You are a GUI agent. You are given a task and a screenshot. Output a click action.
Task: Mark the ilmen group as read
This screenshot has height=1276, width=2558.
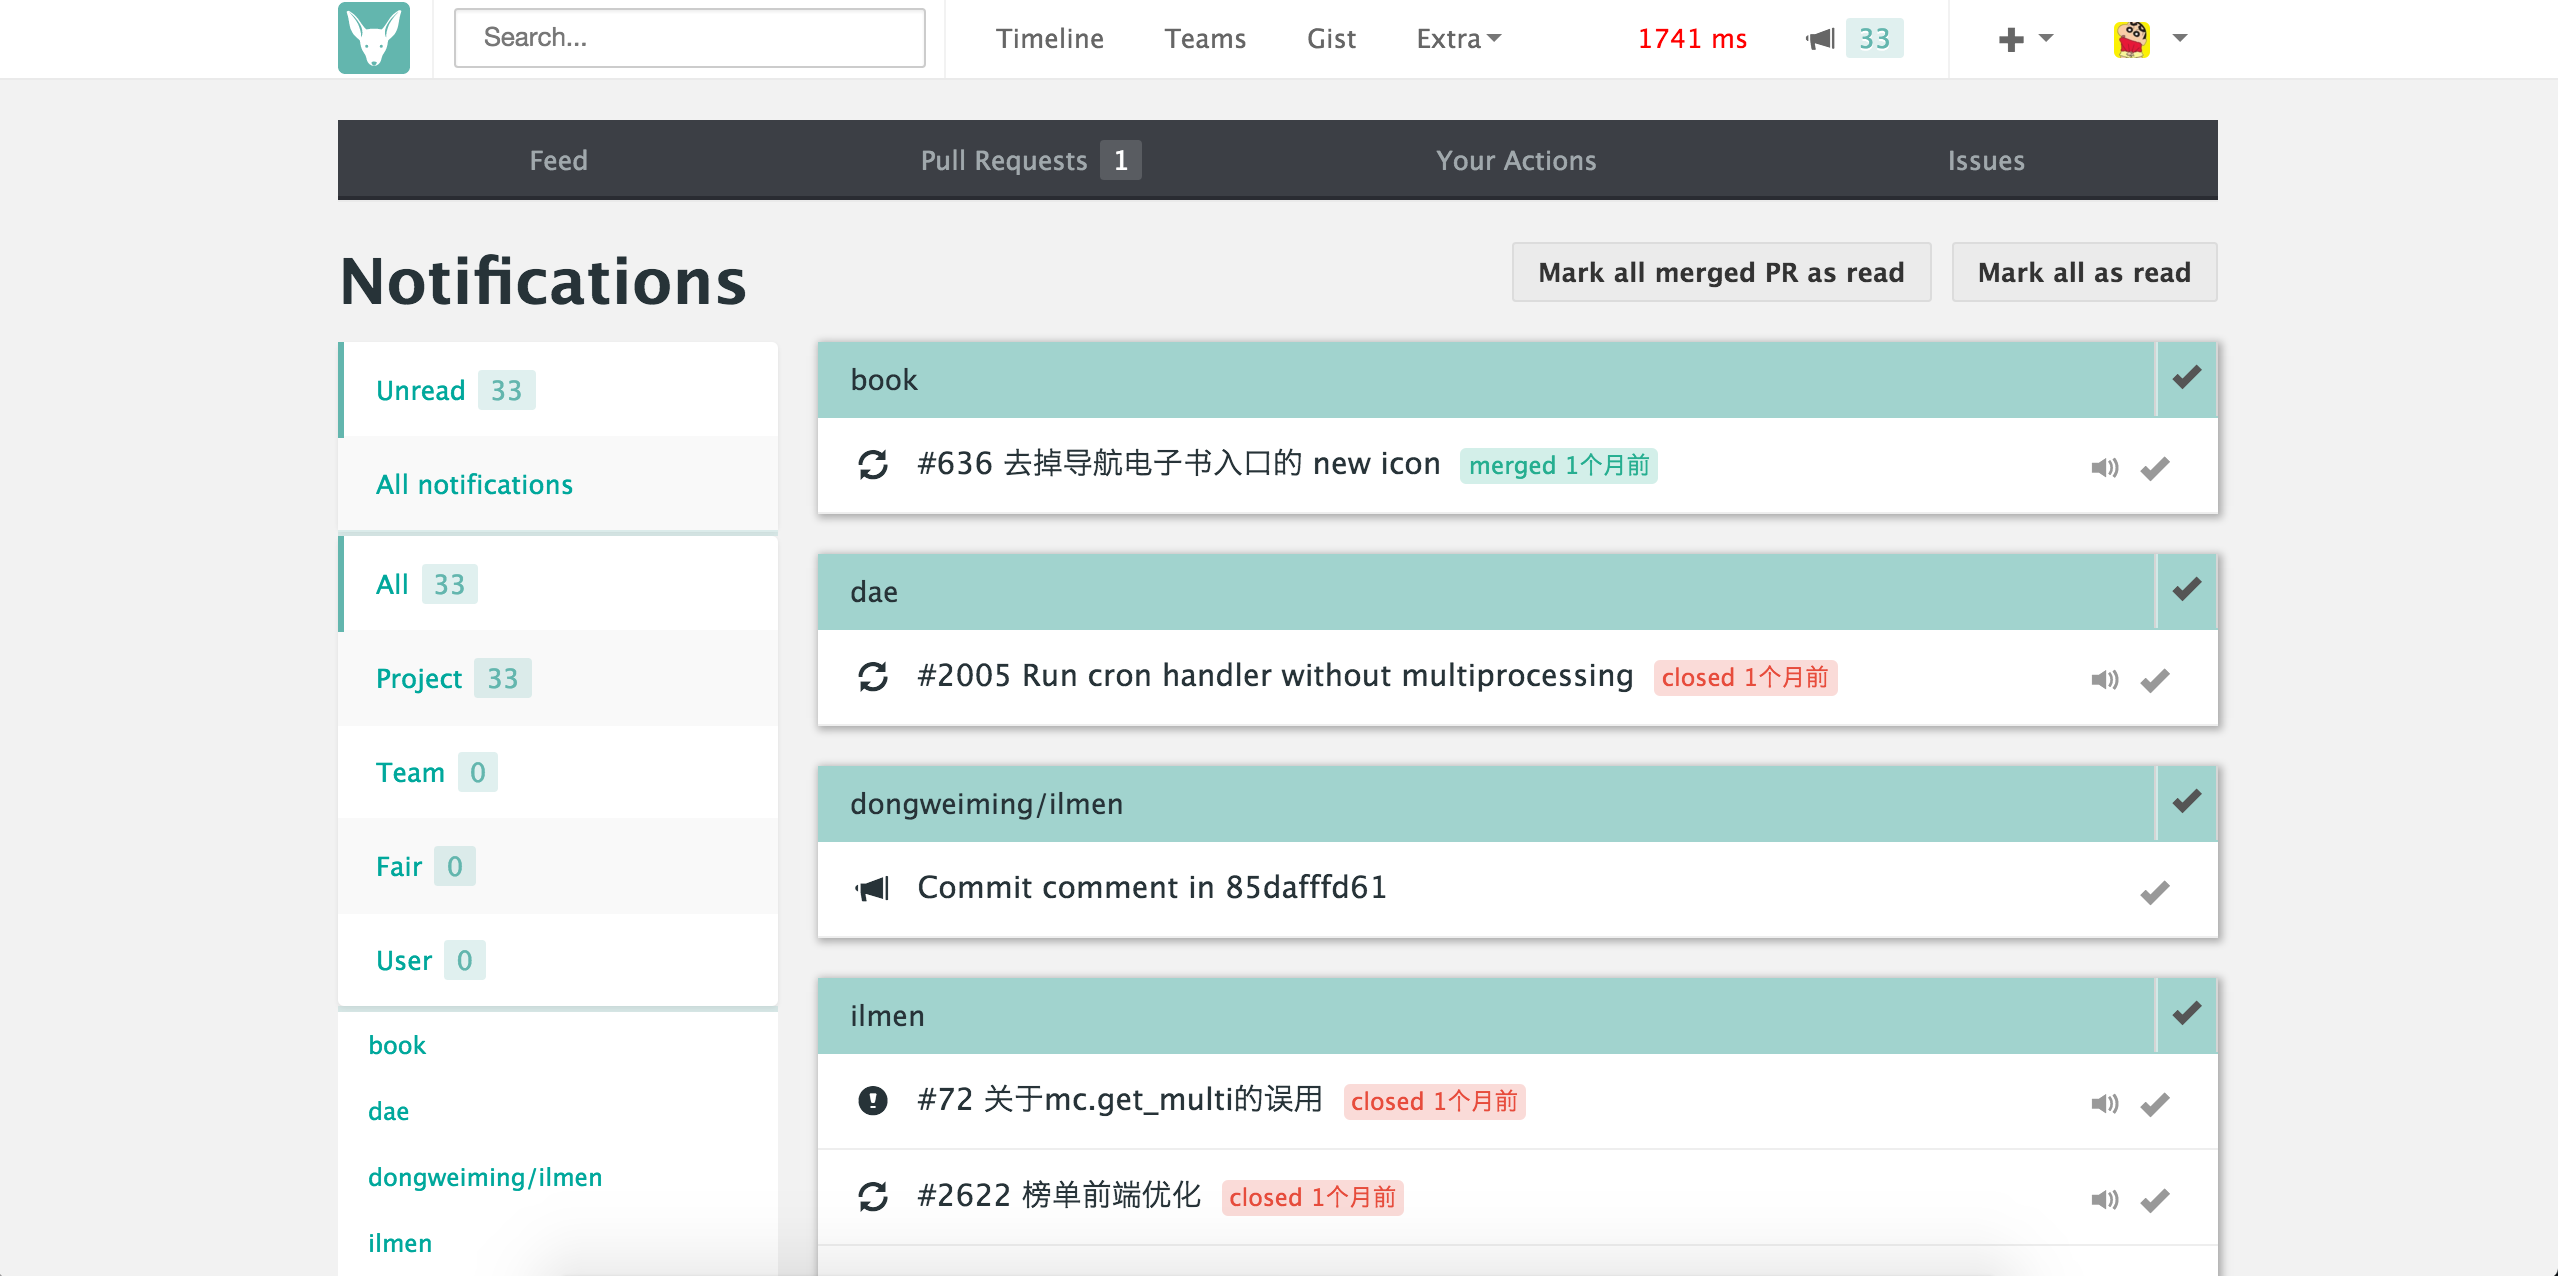point(2187,1014)
